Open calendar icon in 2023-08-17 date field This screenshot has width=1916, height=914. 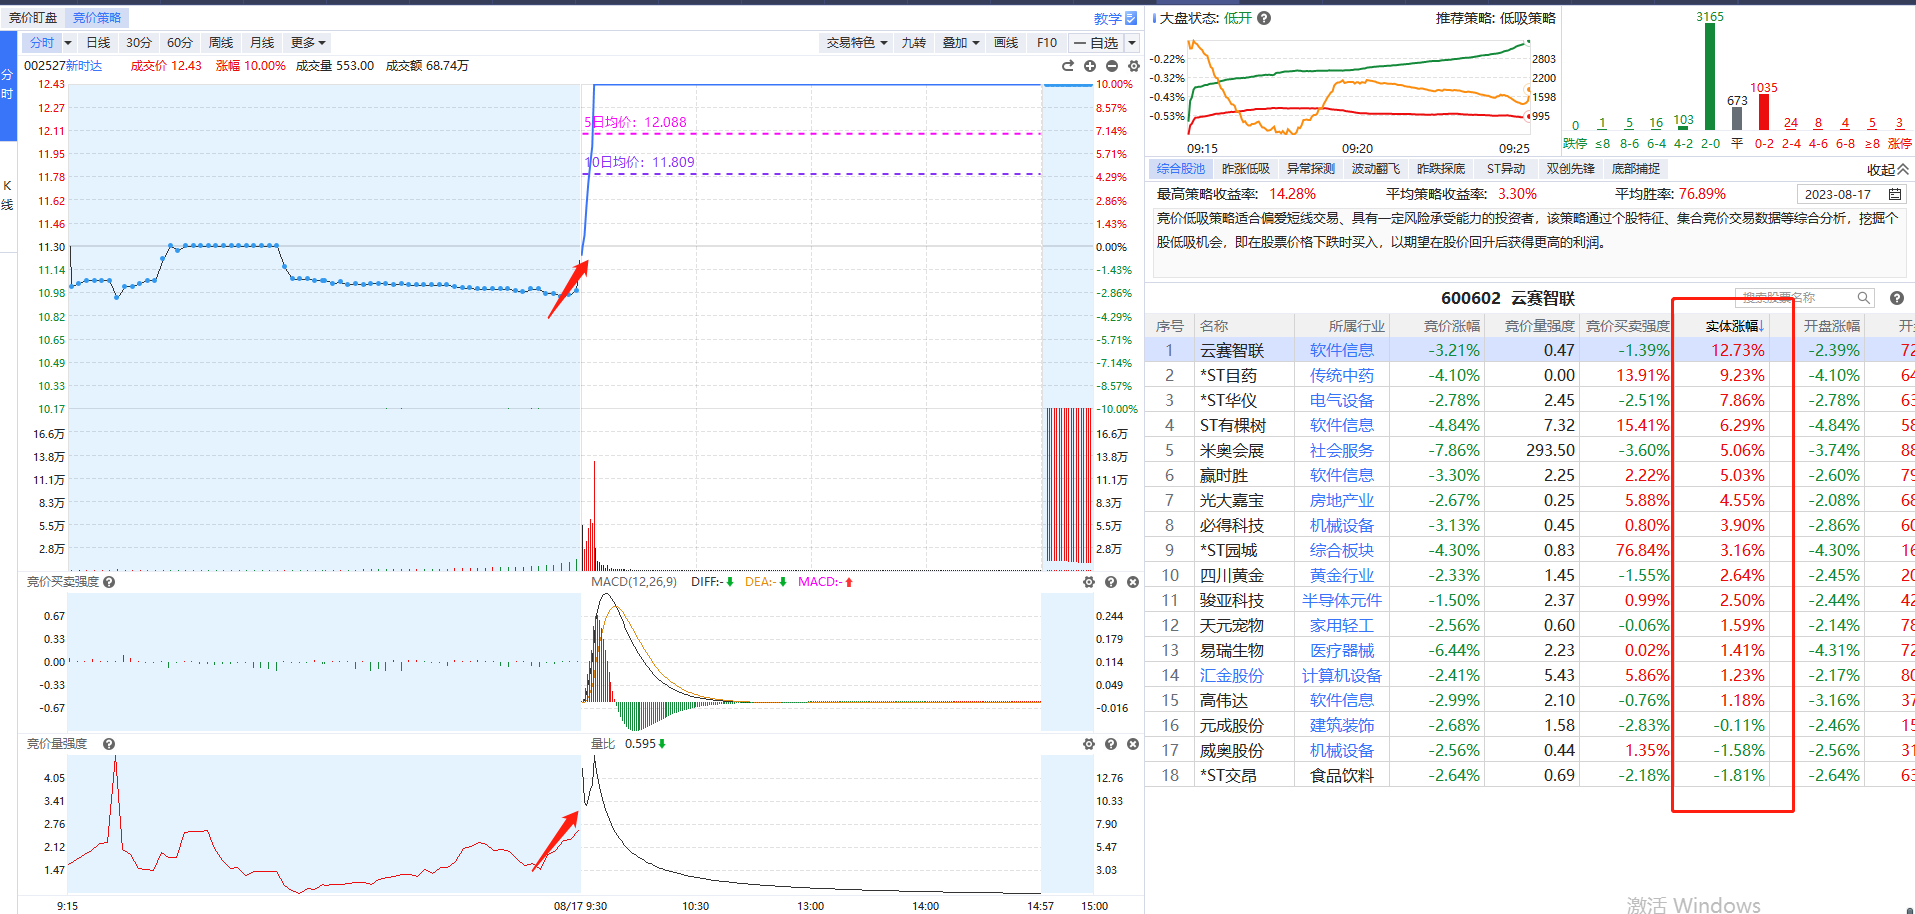pos(1894,194)
